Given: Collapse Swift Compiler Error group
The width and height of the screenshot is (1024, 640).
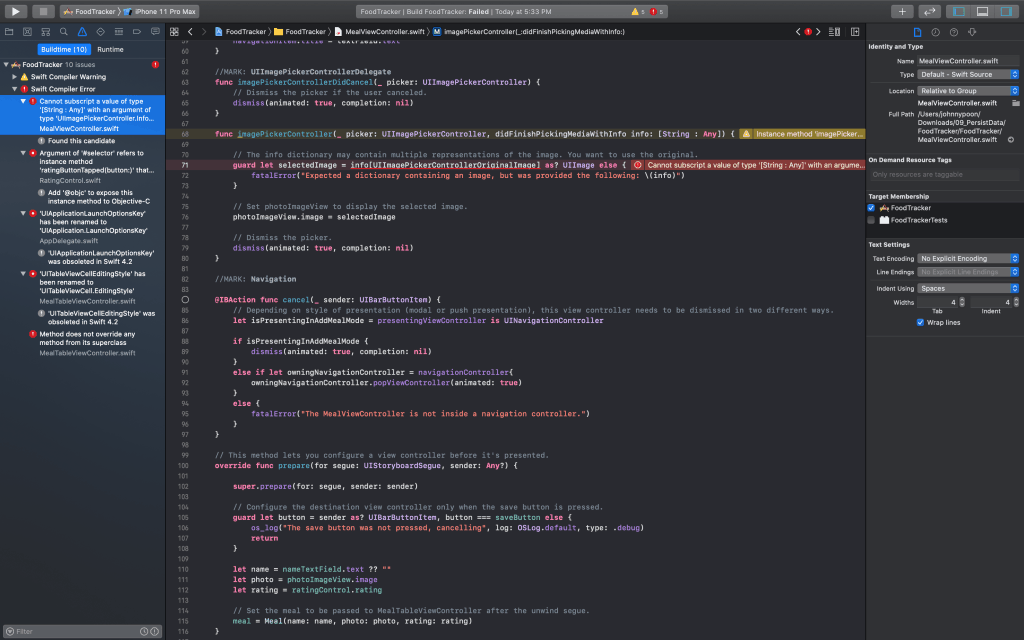Looking at the screenshot, I should [14, 89].
